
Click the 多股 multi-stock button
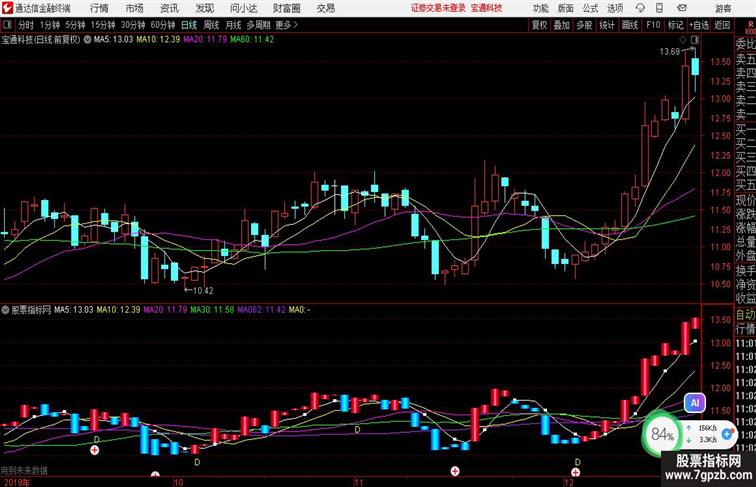[584, 25]
